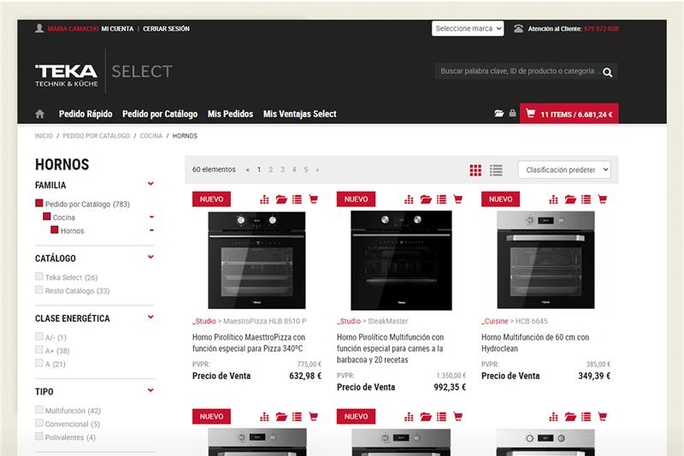The width and height of the screenshot is (684, 456).
Task: Click the search magnifier icon
Action: pyautogui.click(x=607, y=72)
